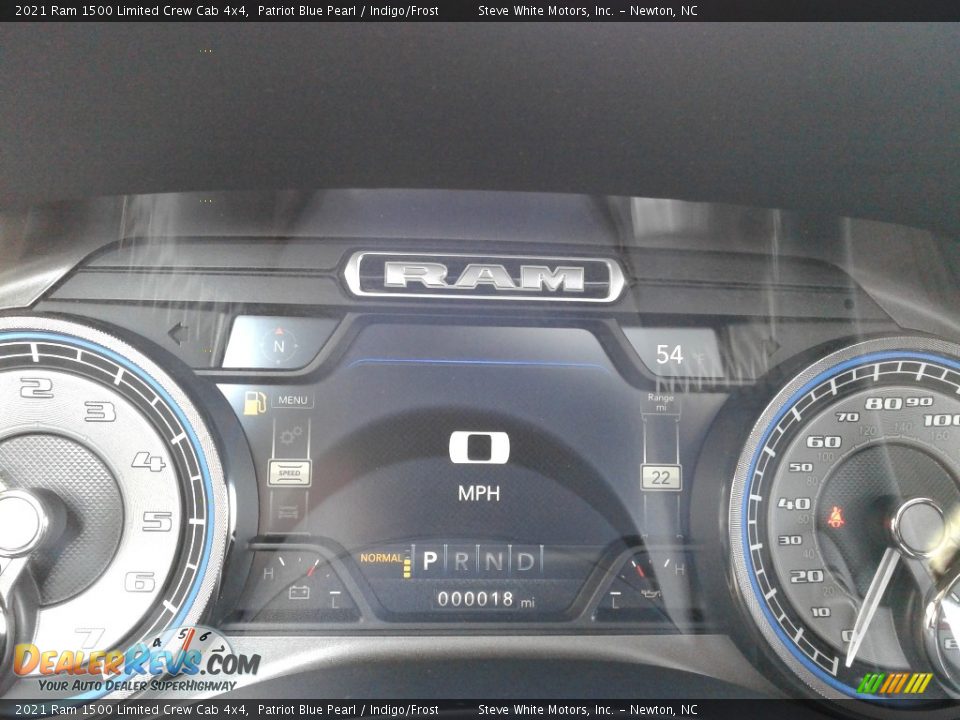Click the oil level icon
The width and height of the screenshot is (960, 720).
(x=650, y=595)
